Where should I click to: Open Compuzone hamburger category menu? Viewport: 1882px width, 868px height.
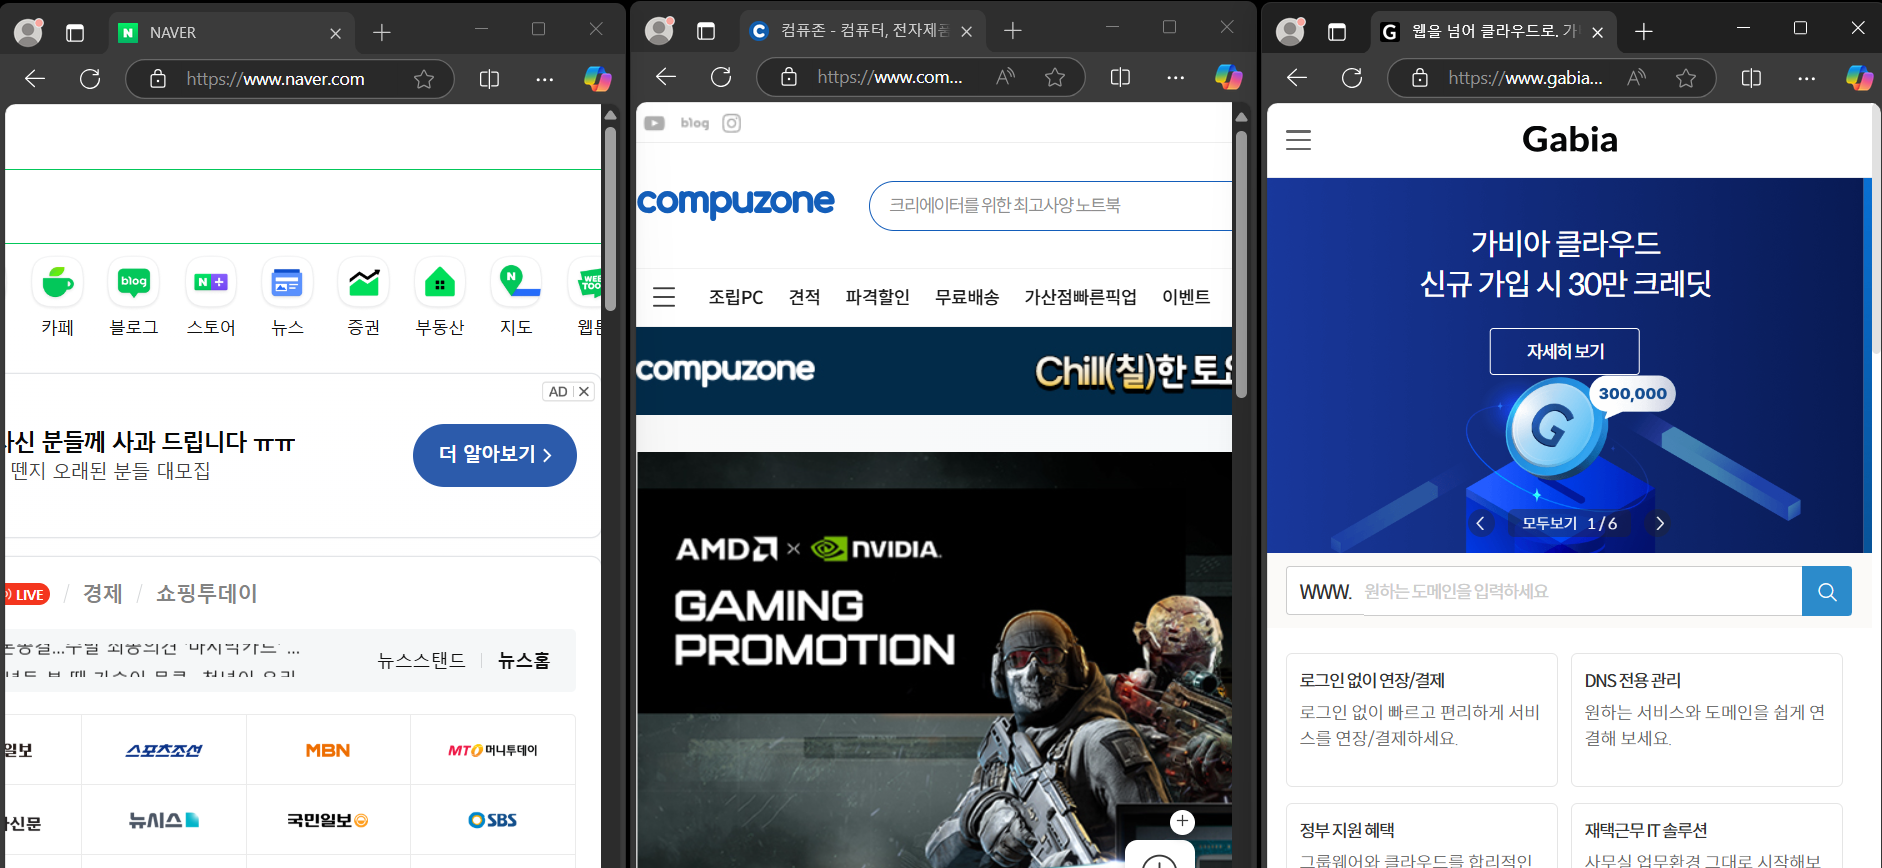point(664,297)
